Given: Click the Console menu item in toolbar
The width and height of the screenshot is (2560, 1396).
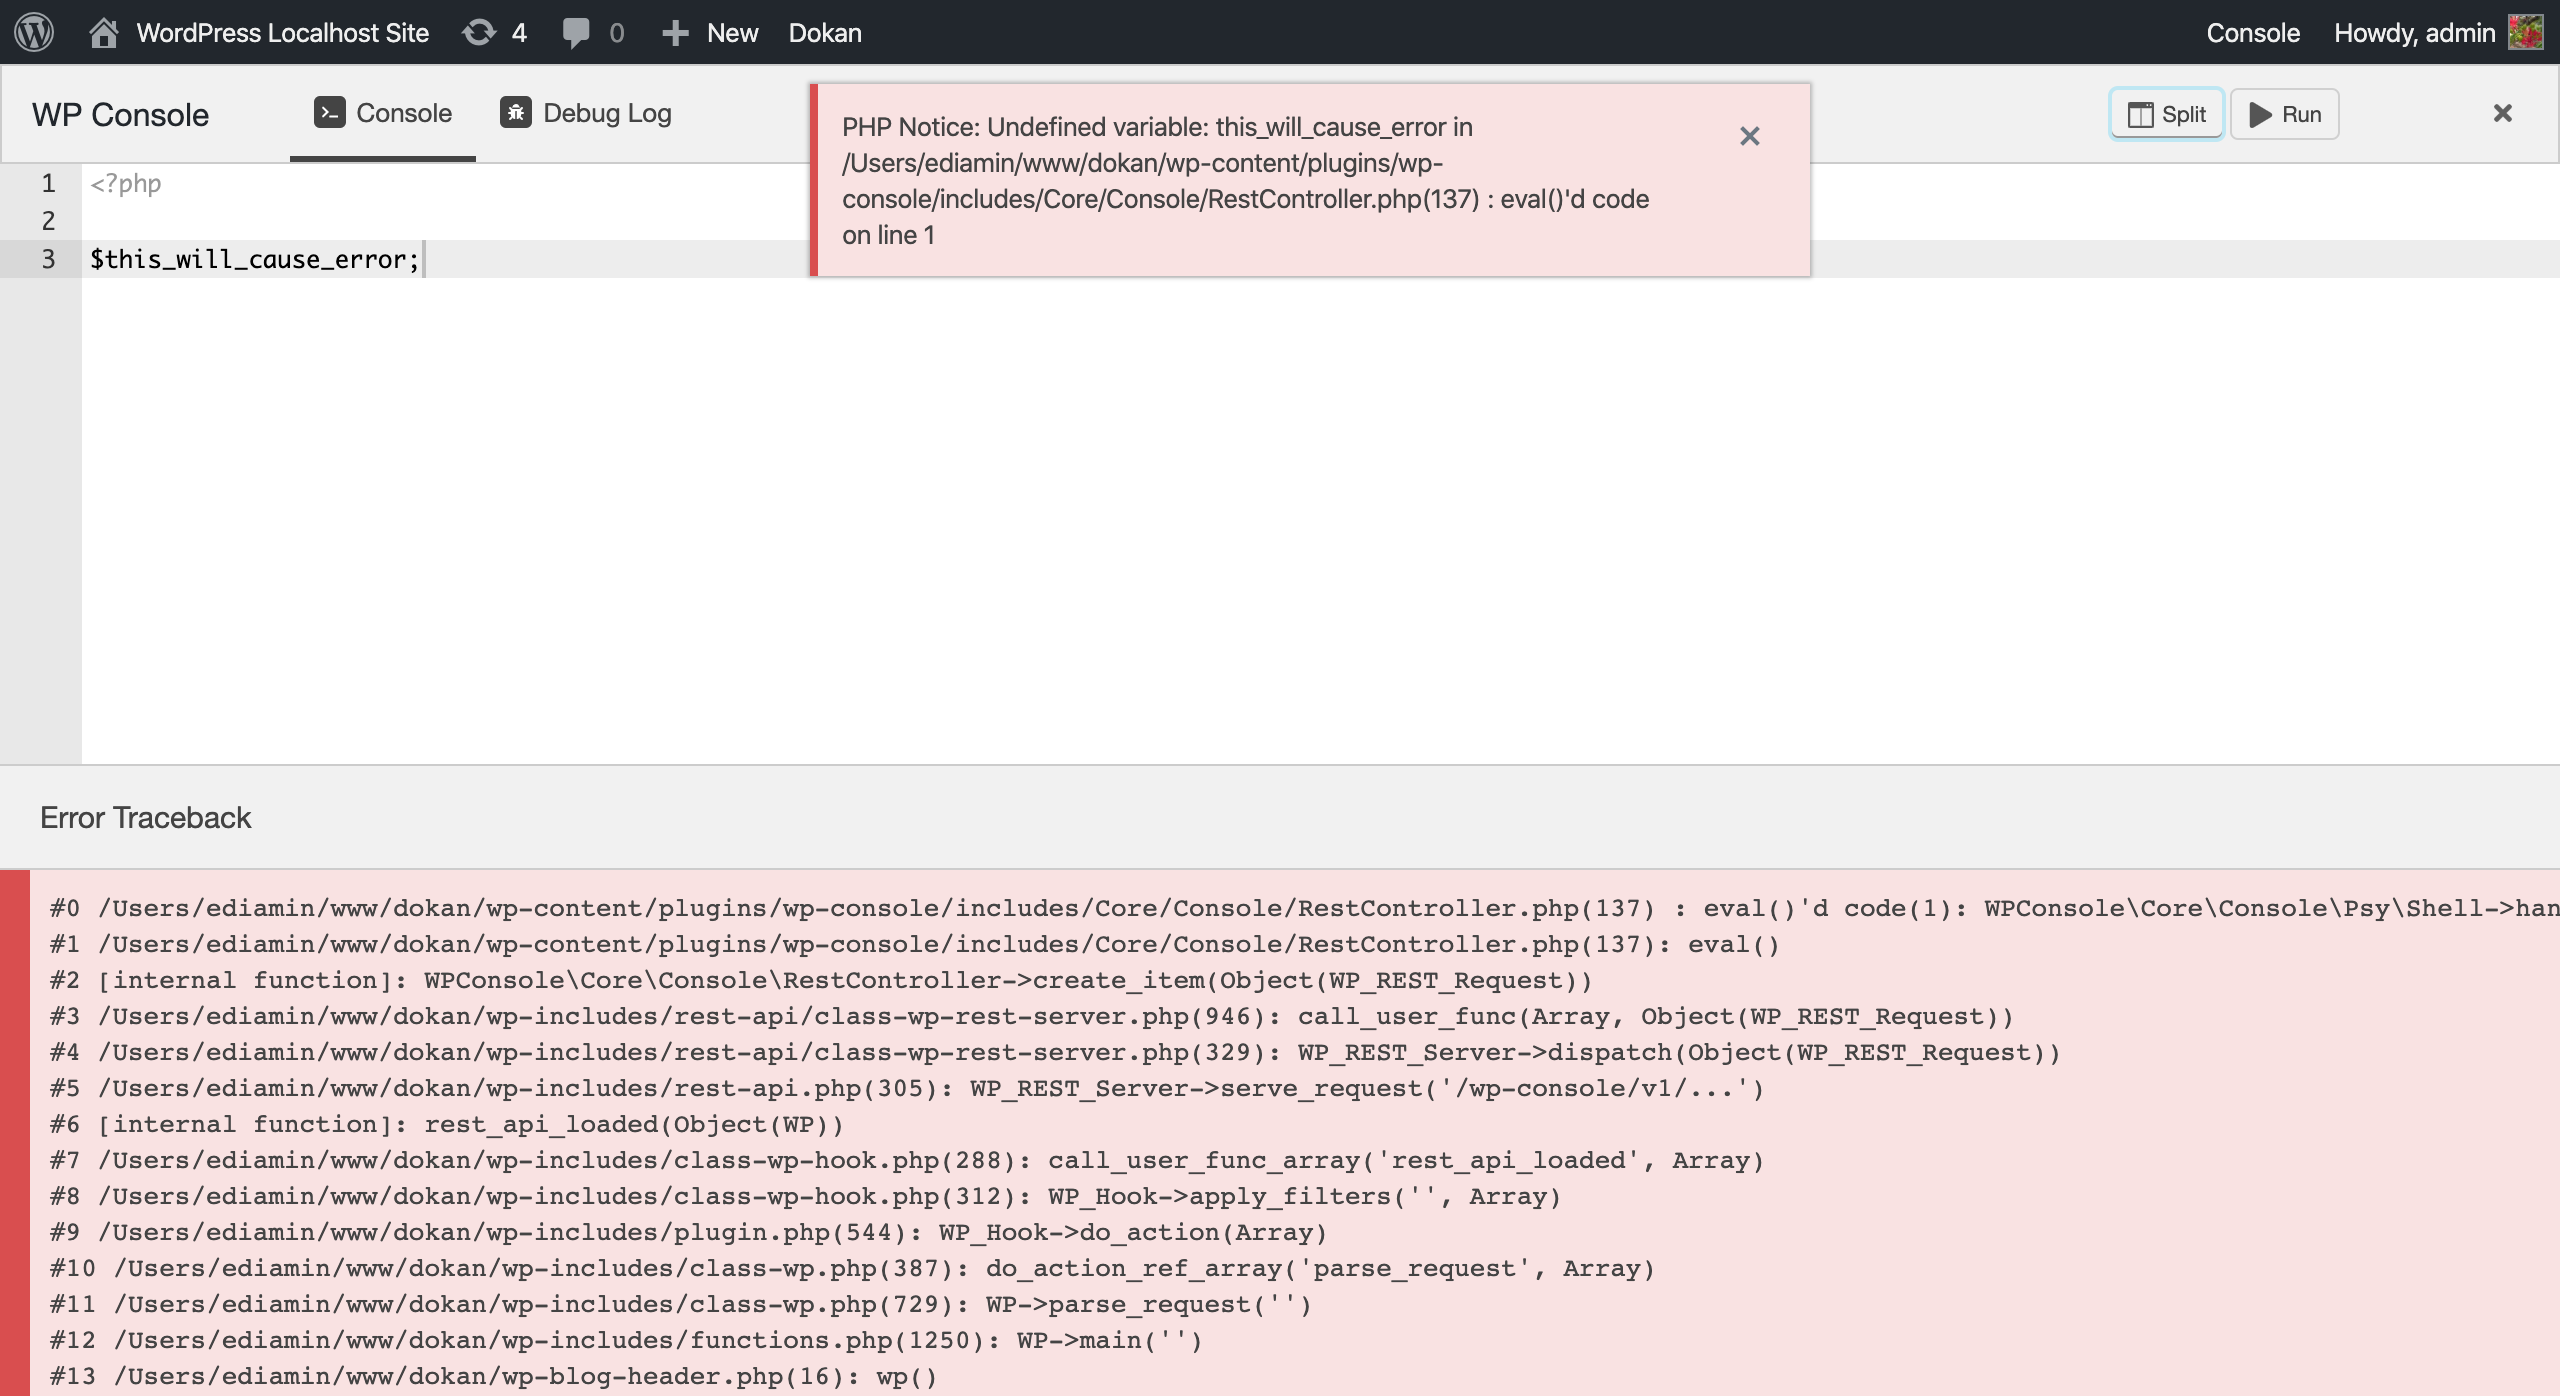Looking at the screenshot, I should point(2252,33).
